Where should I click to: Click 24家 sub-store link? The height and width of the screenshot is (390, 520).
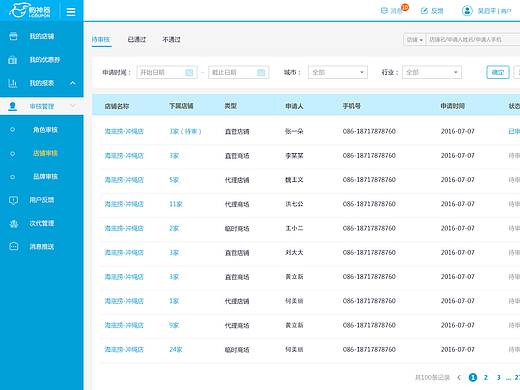(x=176, y=350)
